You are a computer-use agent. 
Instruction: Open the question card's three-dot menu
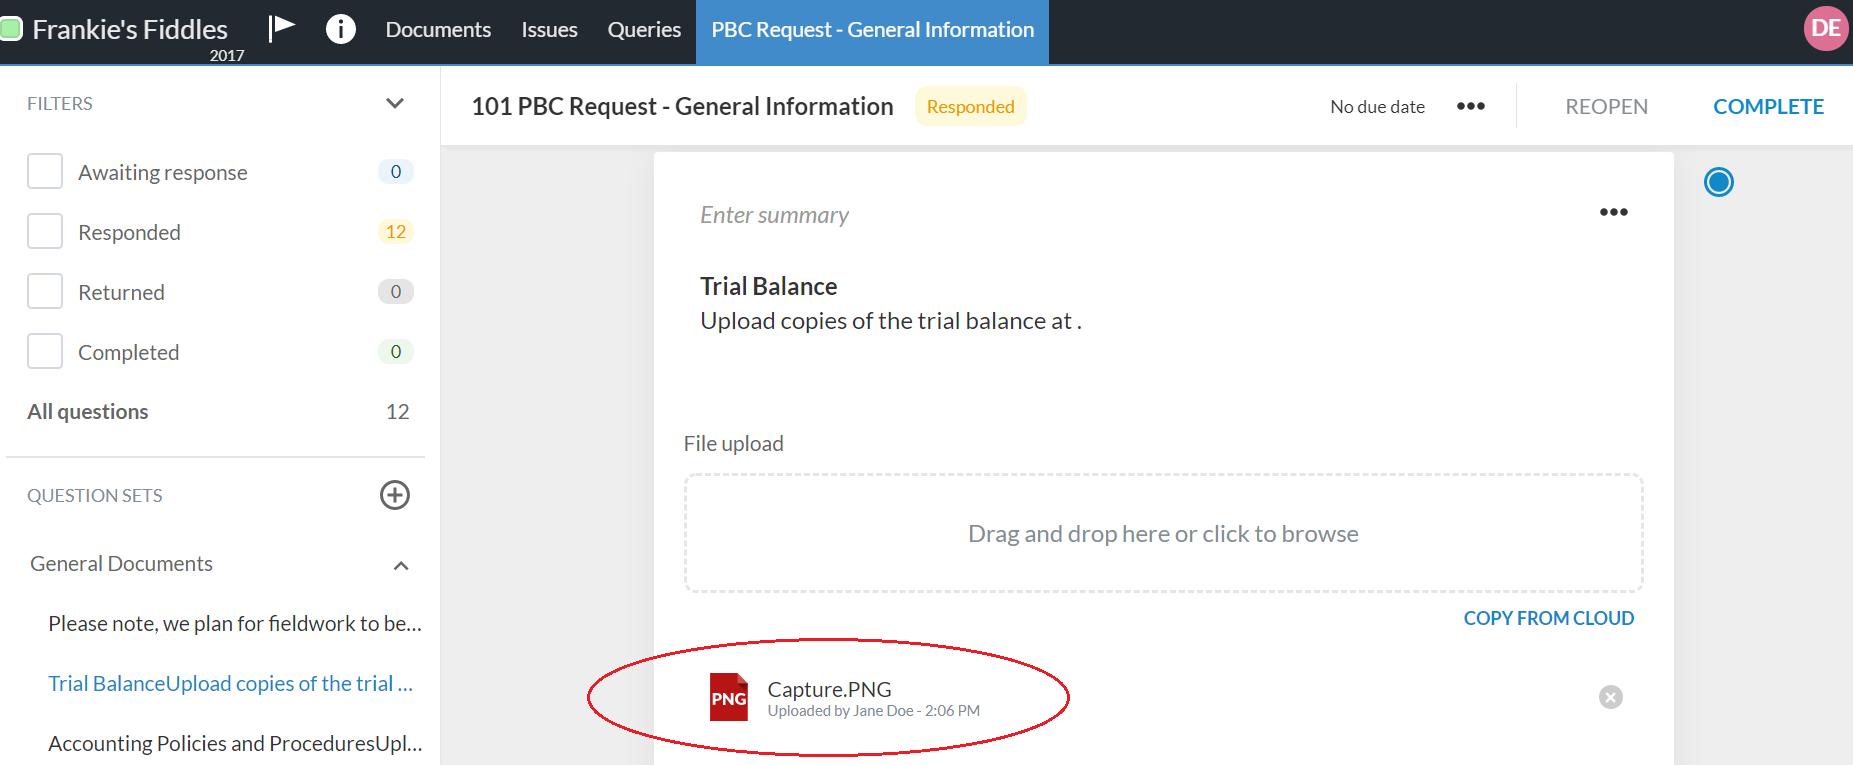1613,212
